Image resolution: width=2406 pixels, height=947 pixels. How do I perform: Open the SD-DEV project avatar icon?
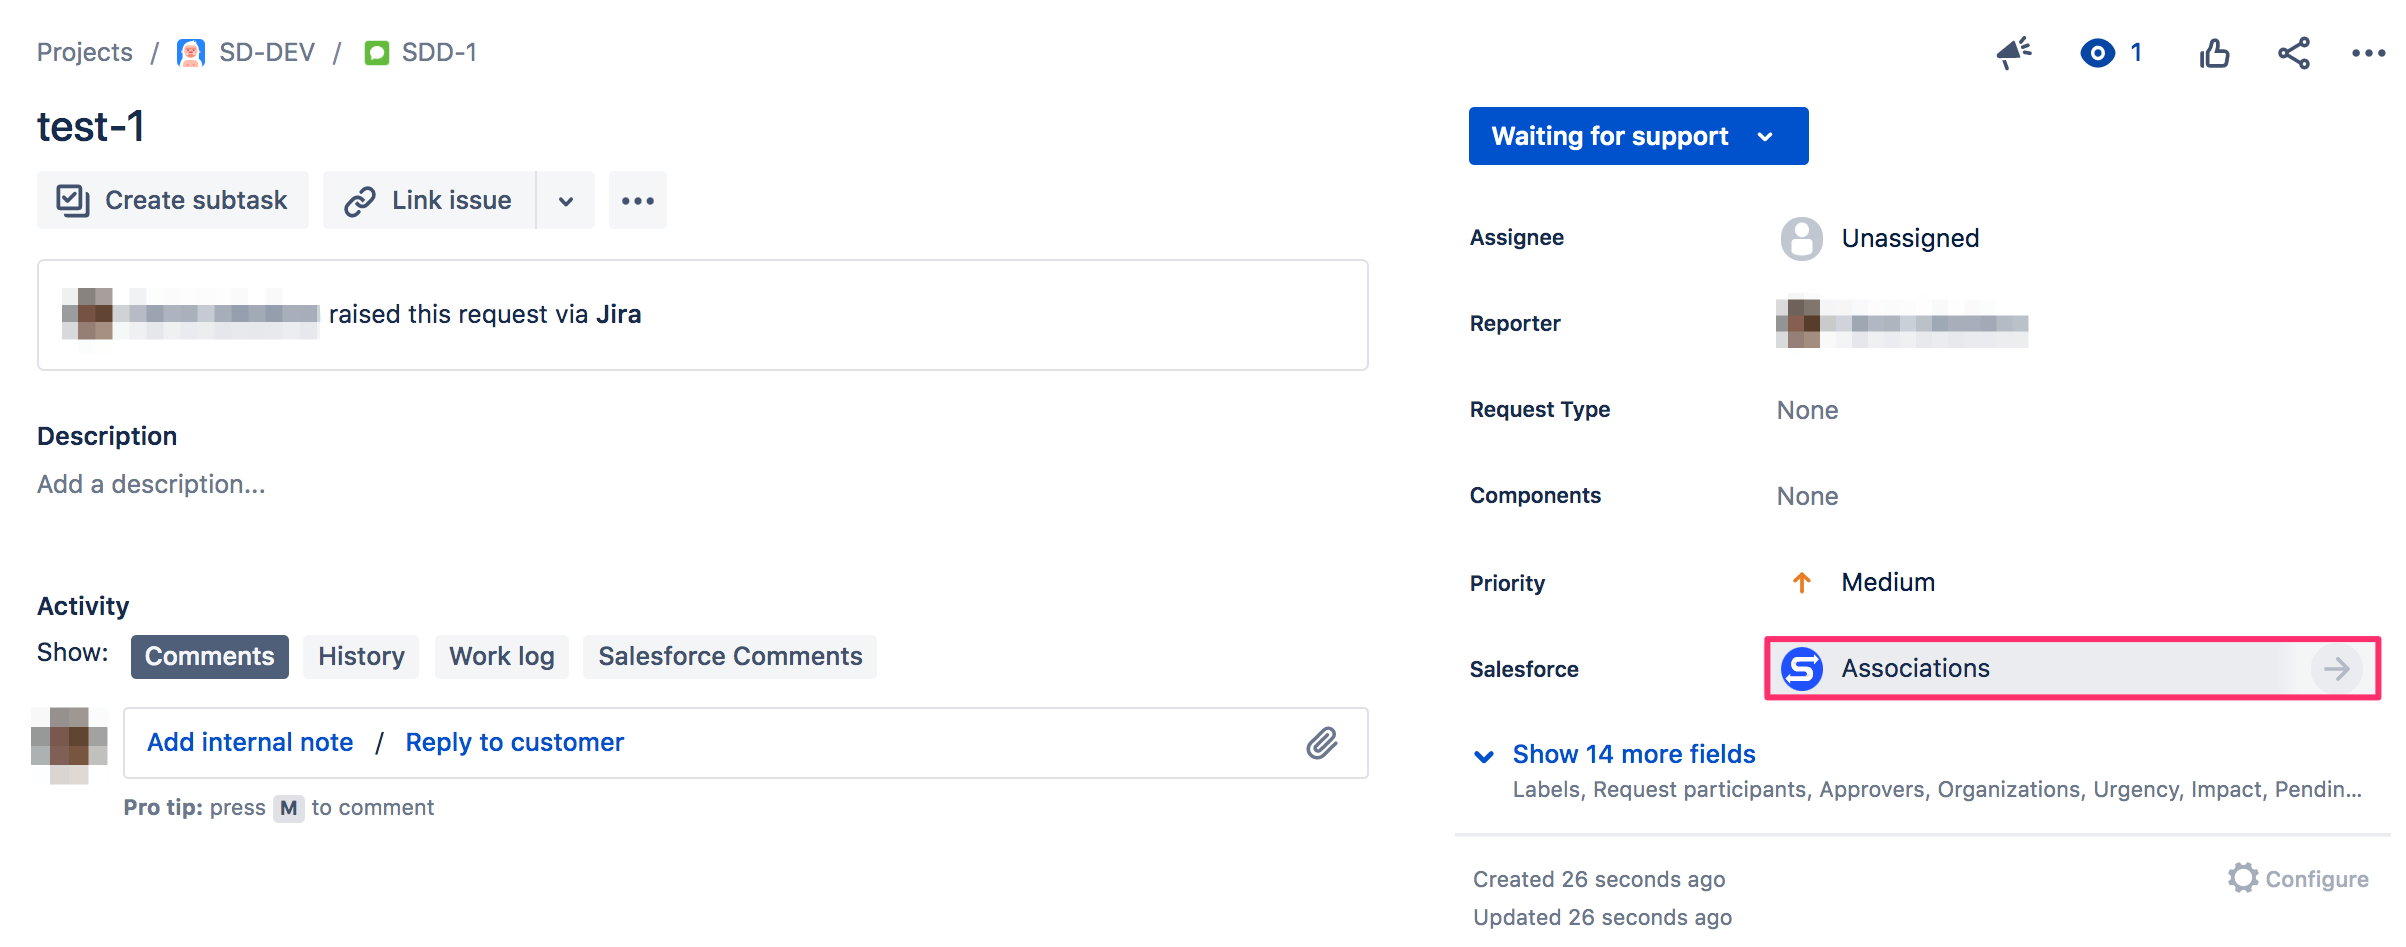191,53
